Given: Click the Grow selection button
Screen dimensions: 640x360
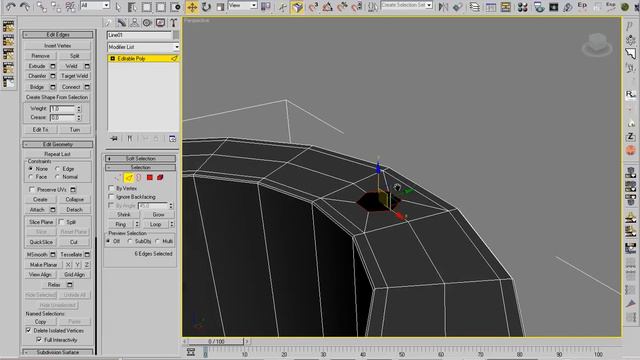Looking at the screenshot, I should (x=158, y=214).
